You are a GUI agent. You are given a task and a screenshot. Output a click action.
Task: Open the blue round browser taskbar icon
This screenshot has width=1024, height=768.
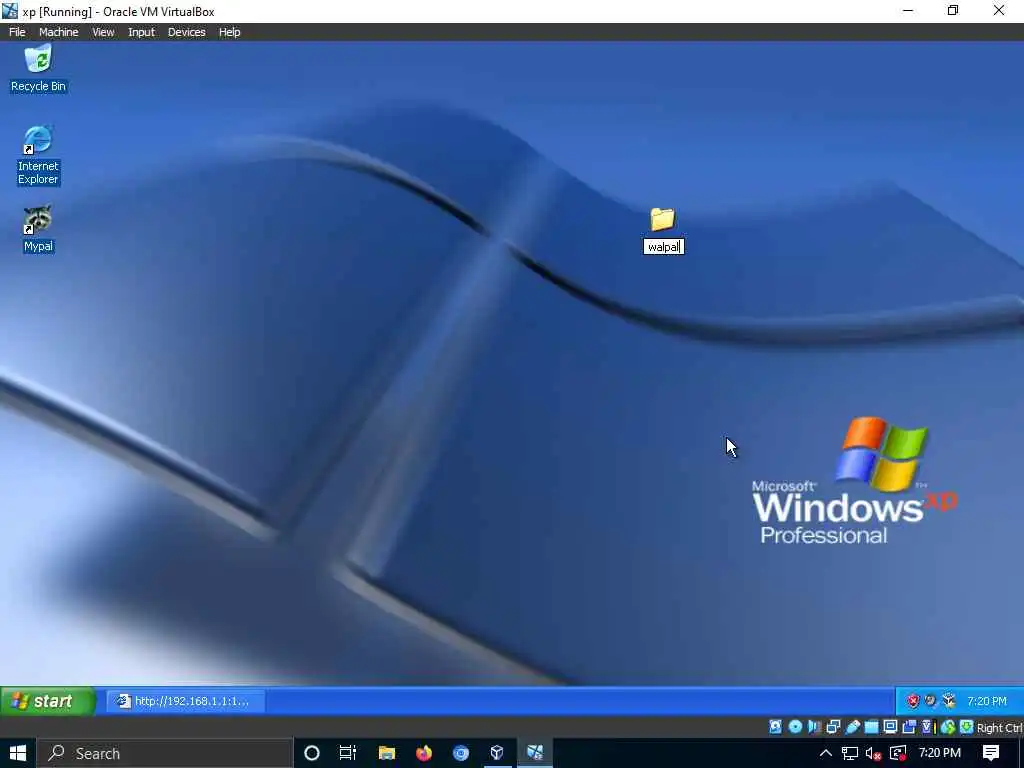[x=461, y=753]
